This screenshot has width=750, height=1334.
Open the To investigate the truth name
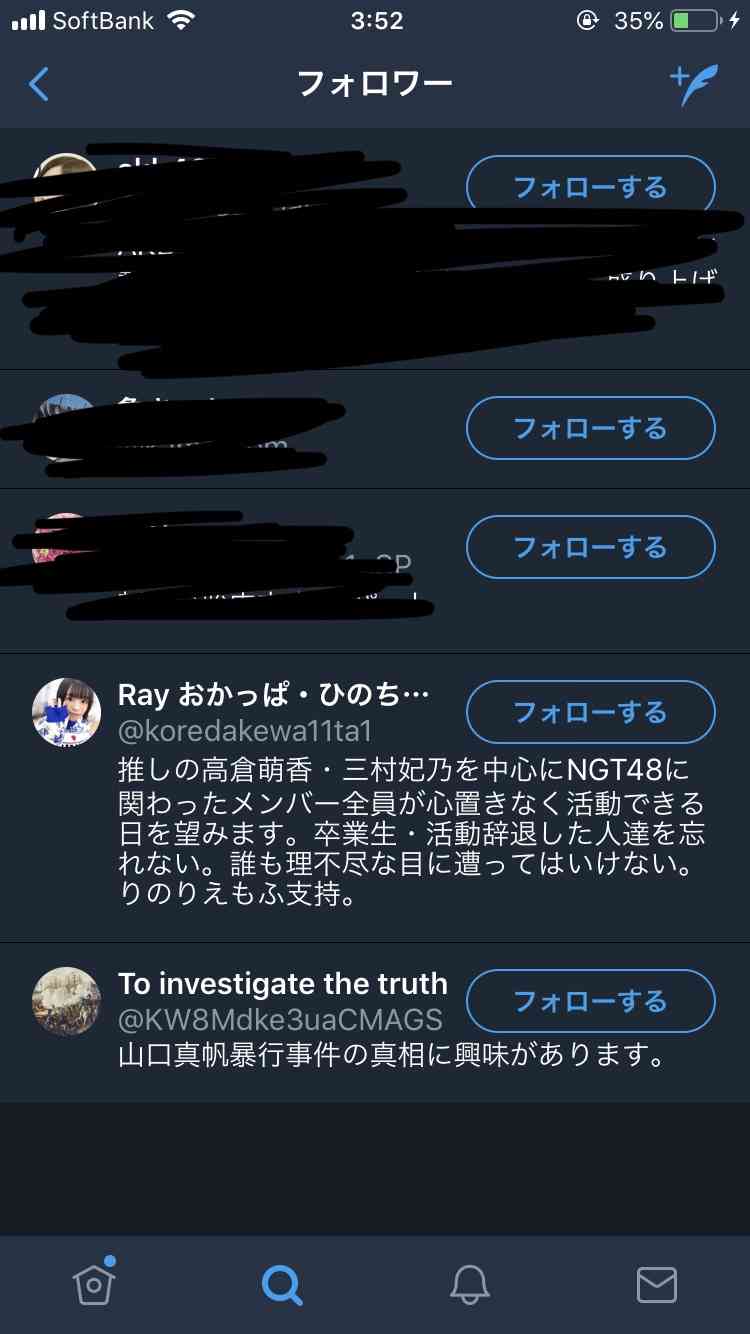[283, 984]
